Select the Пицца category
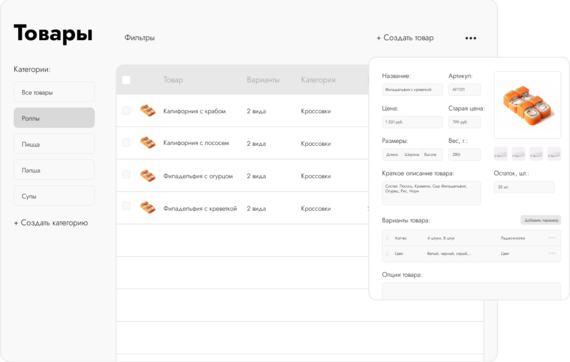Viewport: 570px width, 362px height. (54, 144)
